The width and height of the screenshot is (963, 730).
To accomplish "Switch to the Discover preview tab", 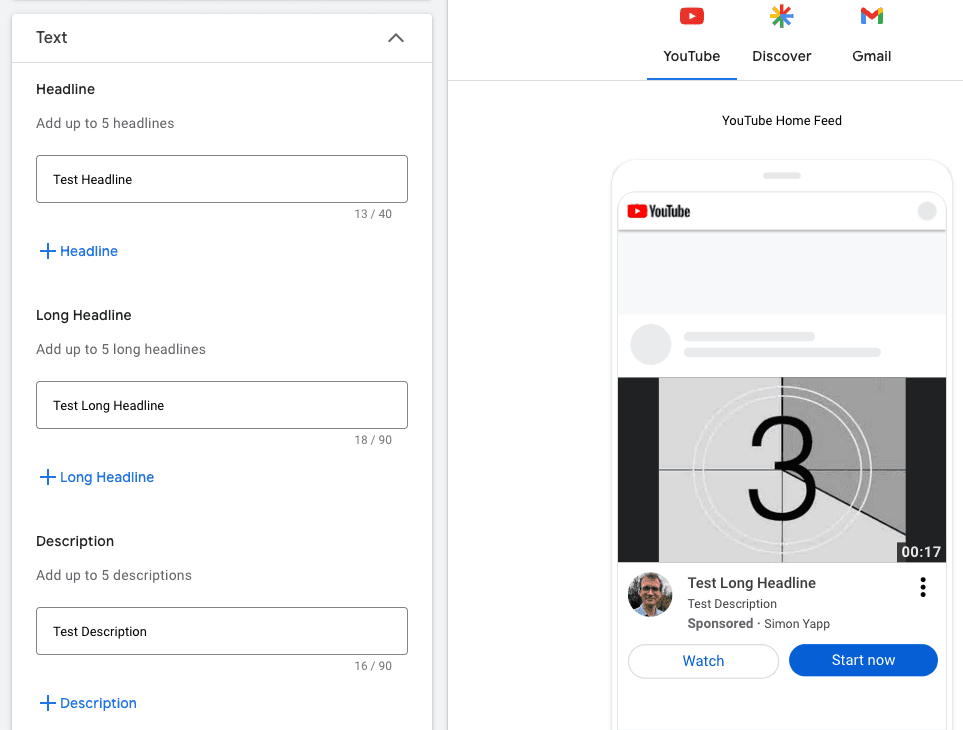I will (x=781, y=41).
